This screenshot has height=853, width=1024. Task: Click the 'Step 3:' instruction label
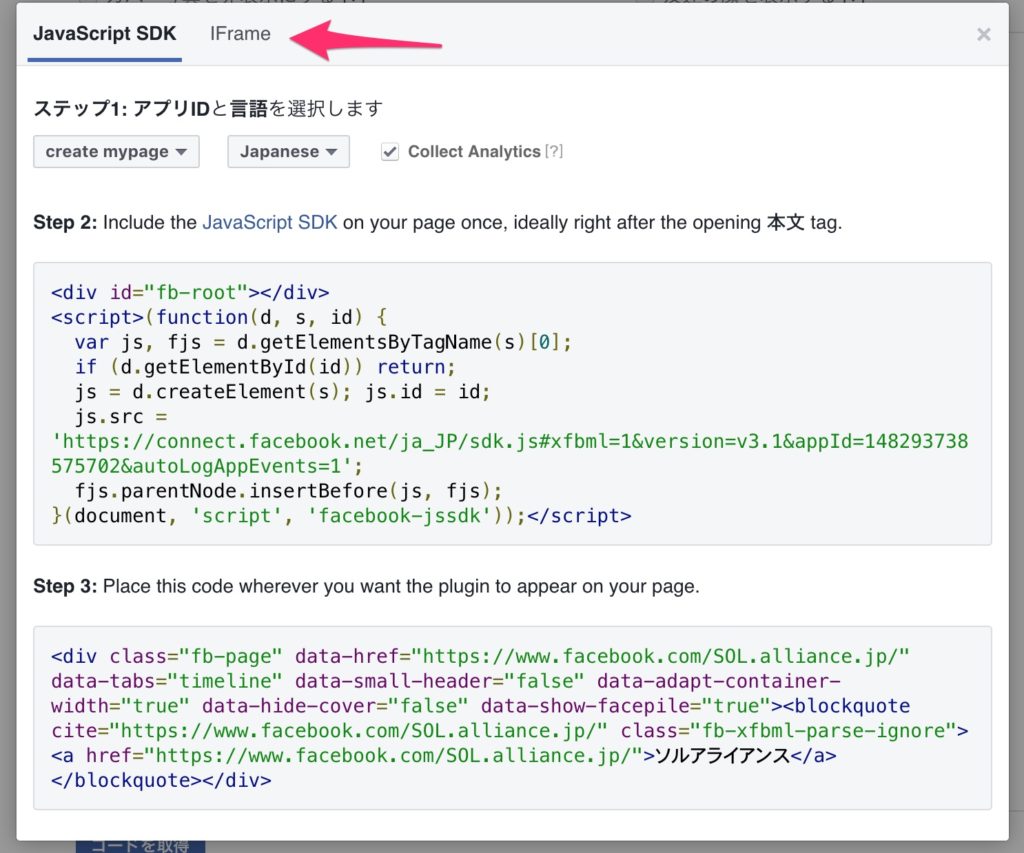click(x=65, y=587)
